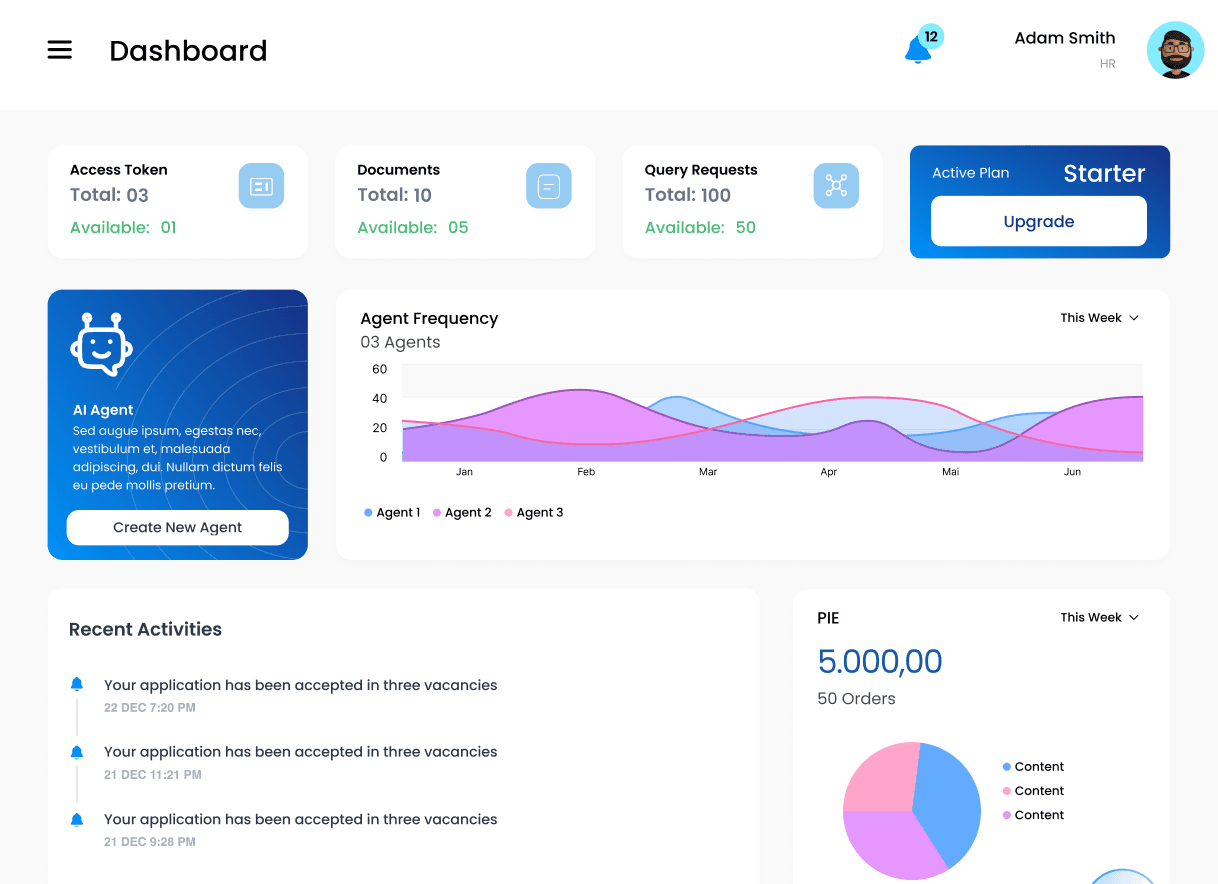Click Starter plan name text
The image size is (1218, 884).
[x=1104, y=173]
